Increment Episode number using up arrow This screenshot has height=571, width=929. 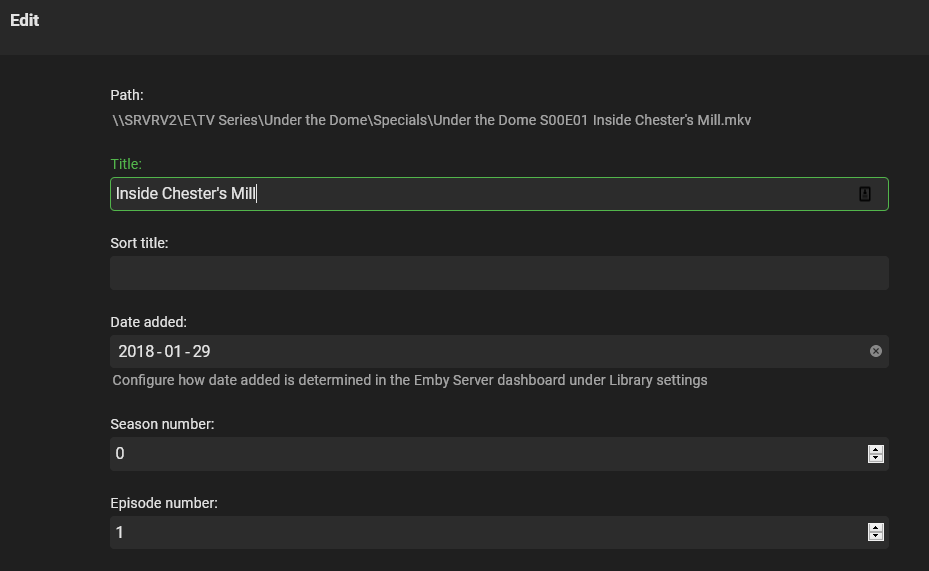[x=876, y=528]
